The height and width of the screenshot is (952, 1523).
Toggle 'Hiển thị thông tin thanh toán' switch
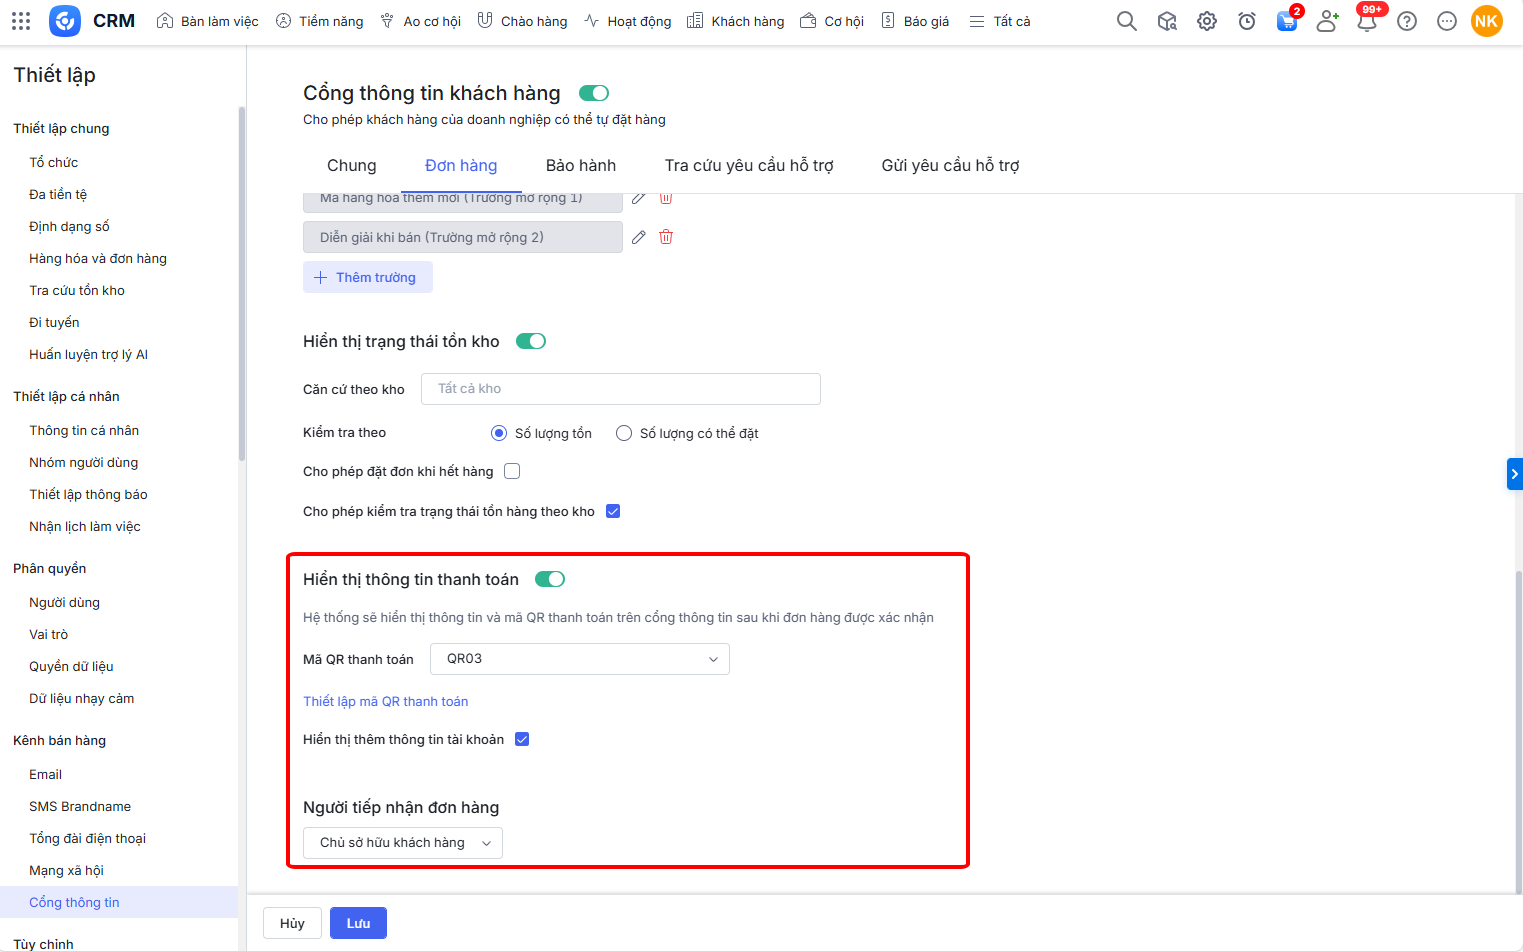[x=550, y=579]
